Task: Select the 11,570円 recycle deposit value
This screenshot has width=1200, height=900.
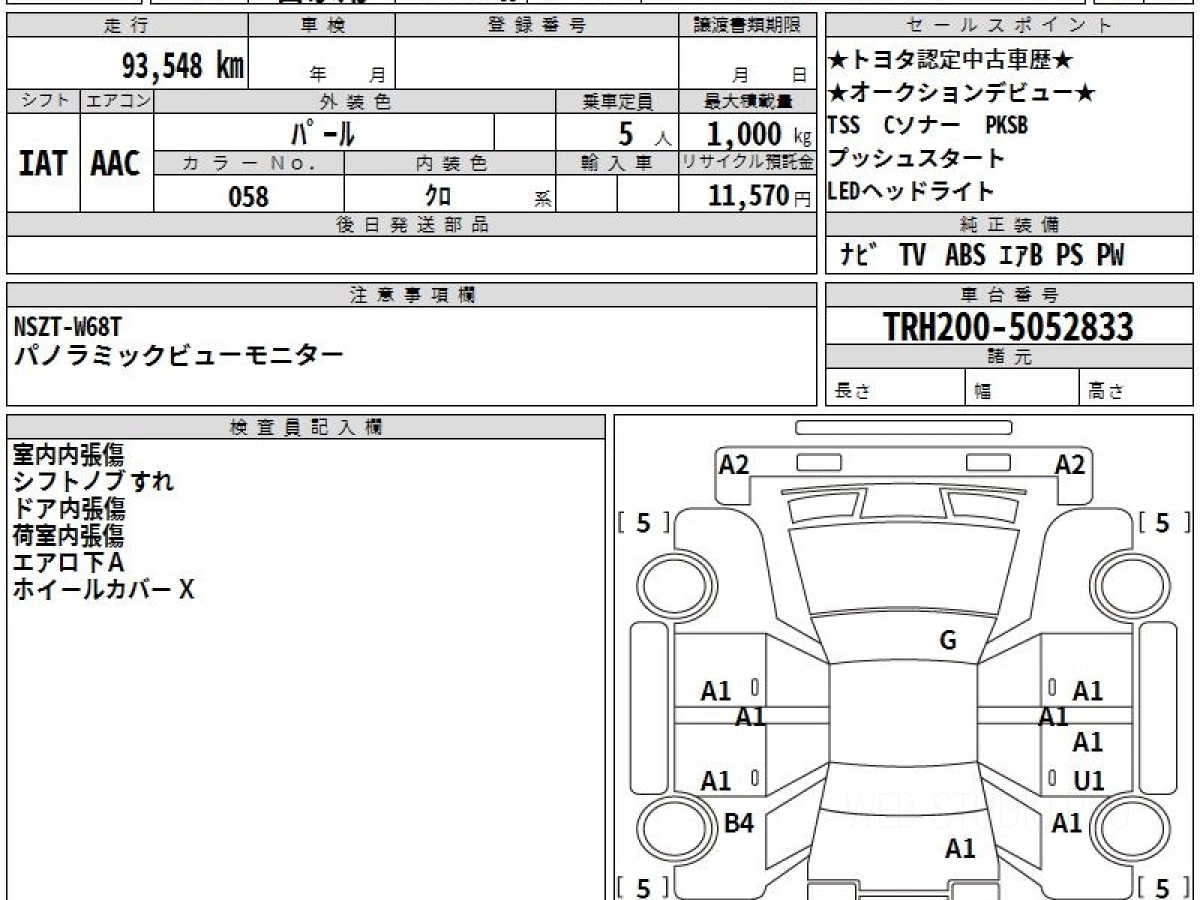Action: pyautogui.click(x=759, y=196)
